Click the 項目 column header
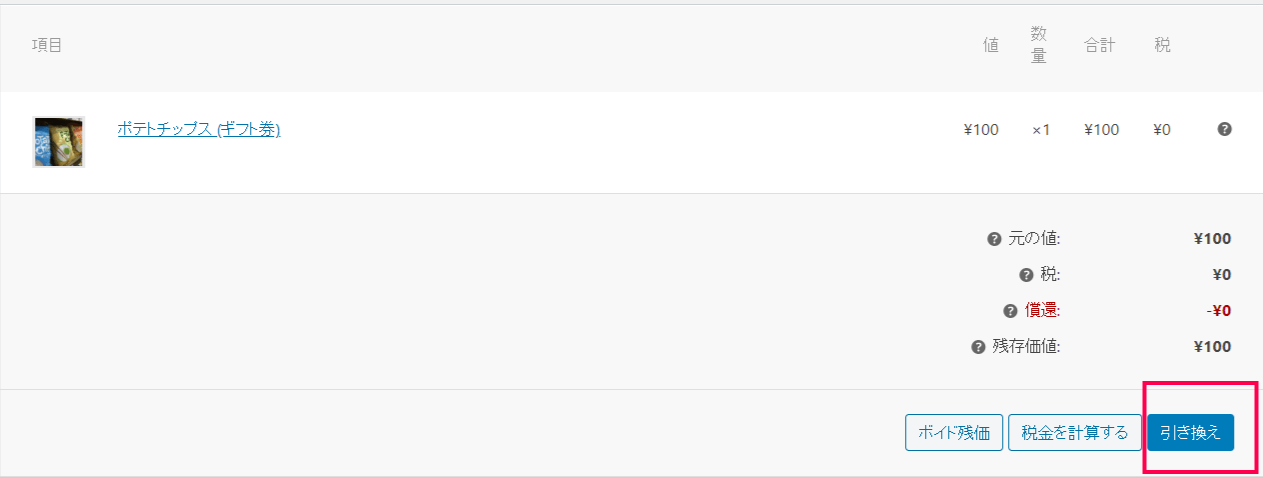Image resolution: width=1263 pixels, height=478 pixels. pyautogui.click(x=47, y=46)
